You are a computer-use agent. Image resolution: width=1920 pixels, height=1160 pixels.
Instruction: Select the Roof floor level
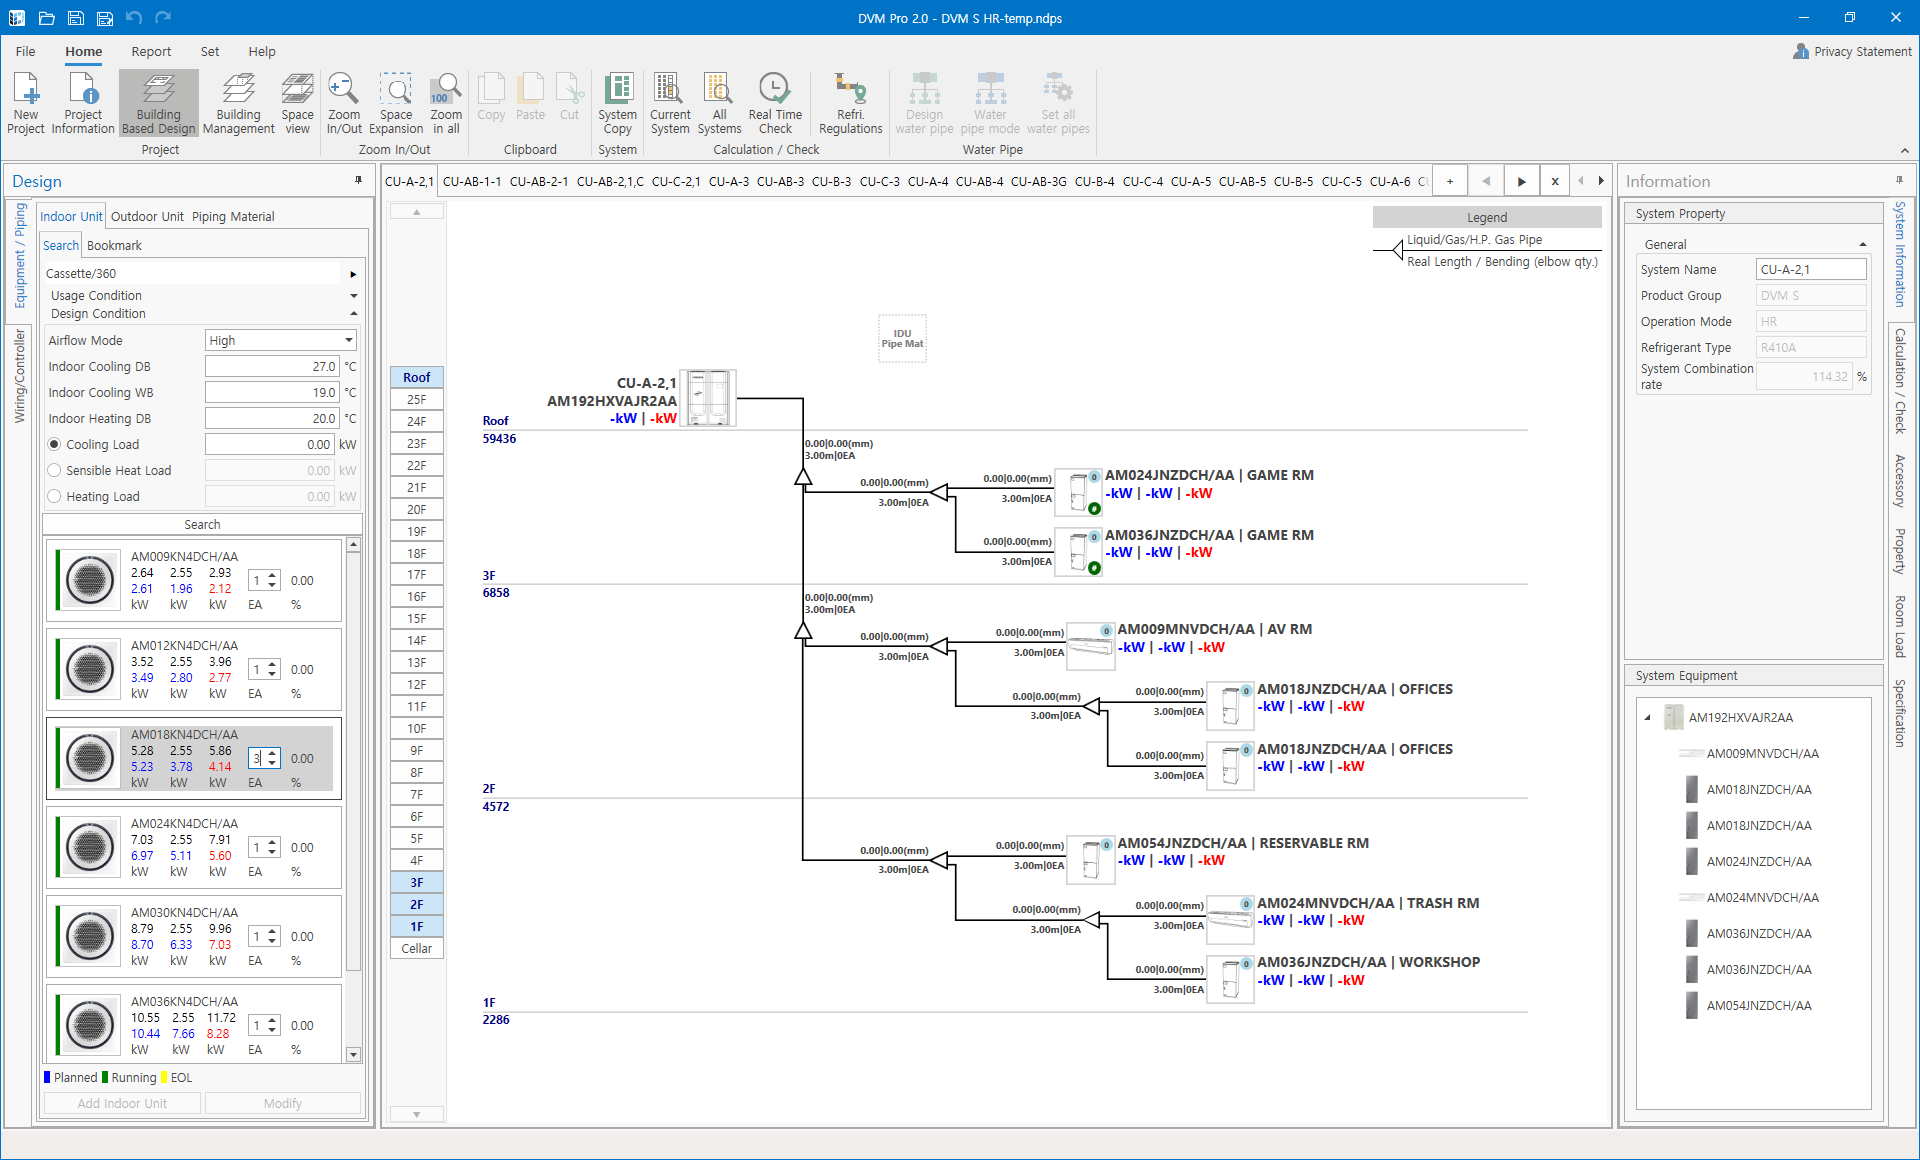pyautogui.click(x=416, y=377)
